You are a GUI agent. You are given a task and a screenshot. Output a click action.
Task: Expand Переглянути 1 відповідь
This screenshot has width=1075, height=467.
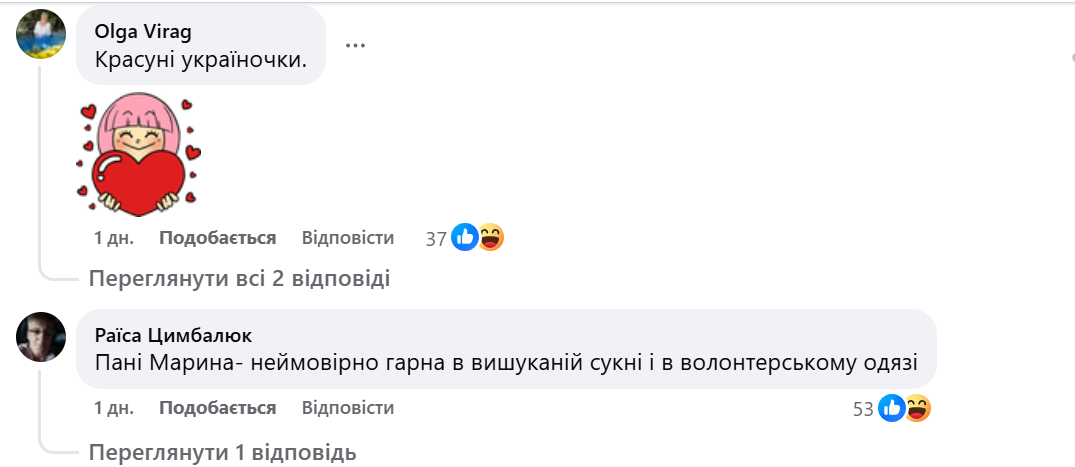[x=222, y=452]
